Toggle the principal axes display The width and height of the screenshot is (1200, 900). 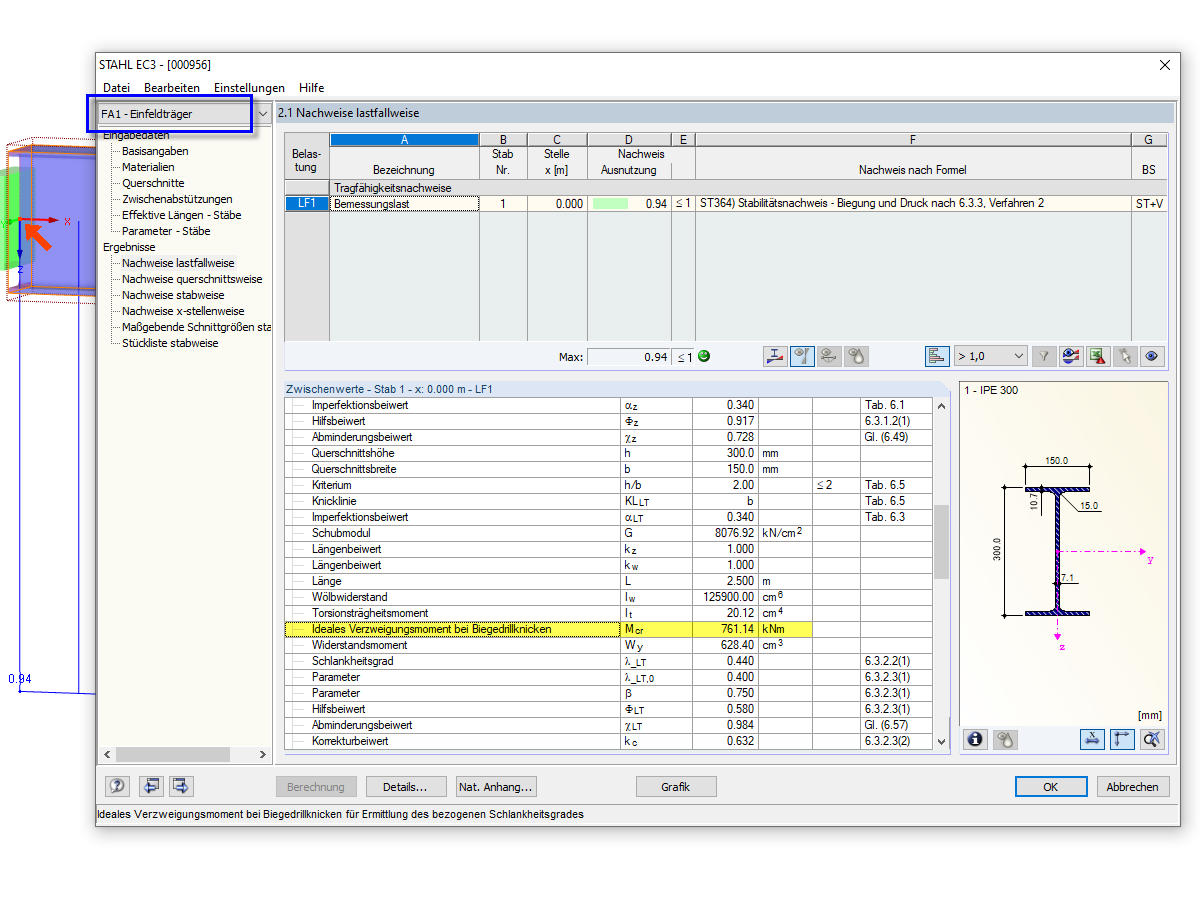(1122, 739)
